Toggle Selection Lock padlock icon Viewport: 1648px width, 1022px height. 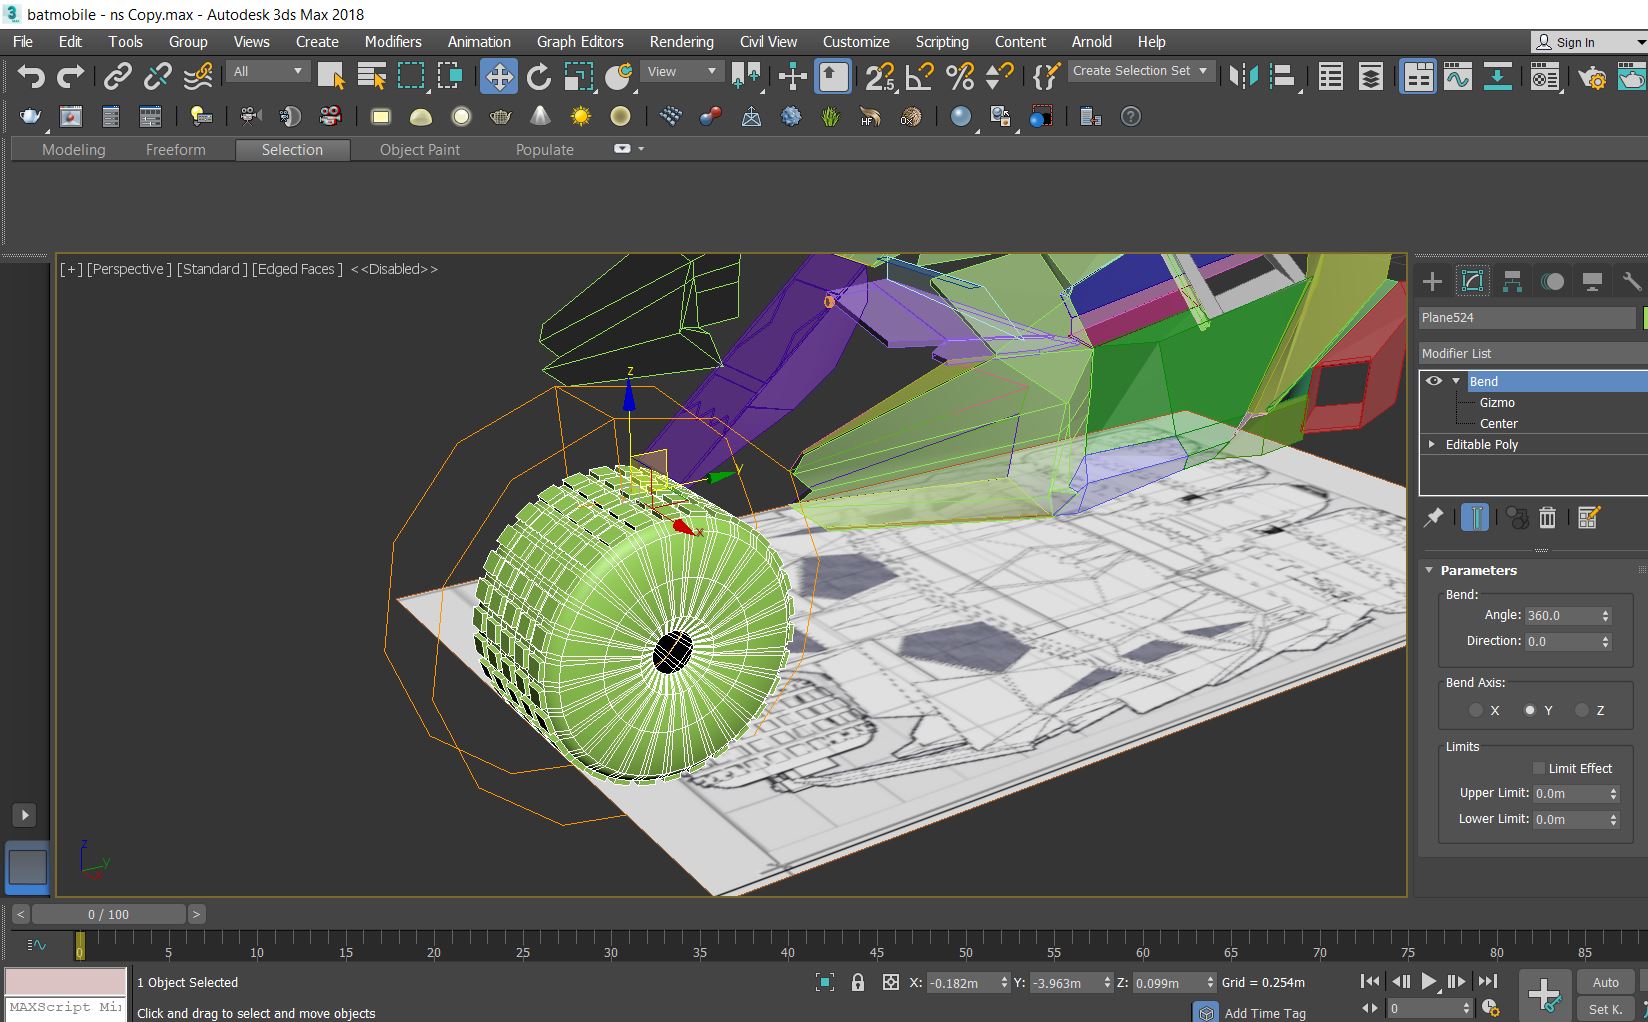(x=857, y=982)
